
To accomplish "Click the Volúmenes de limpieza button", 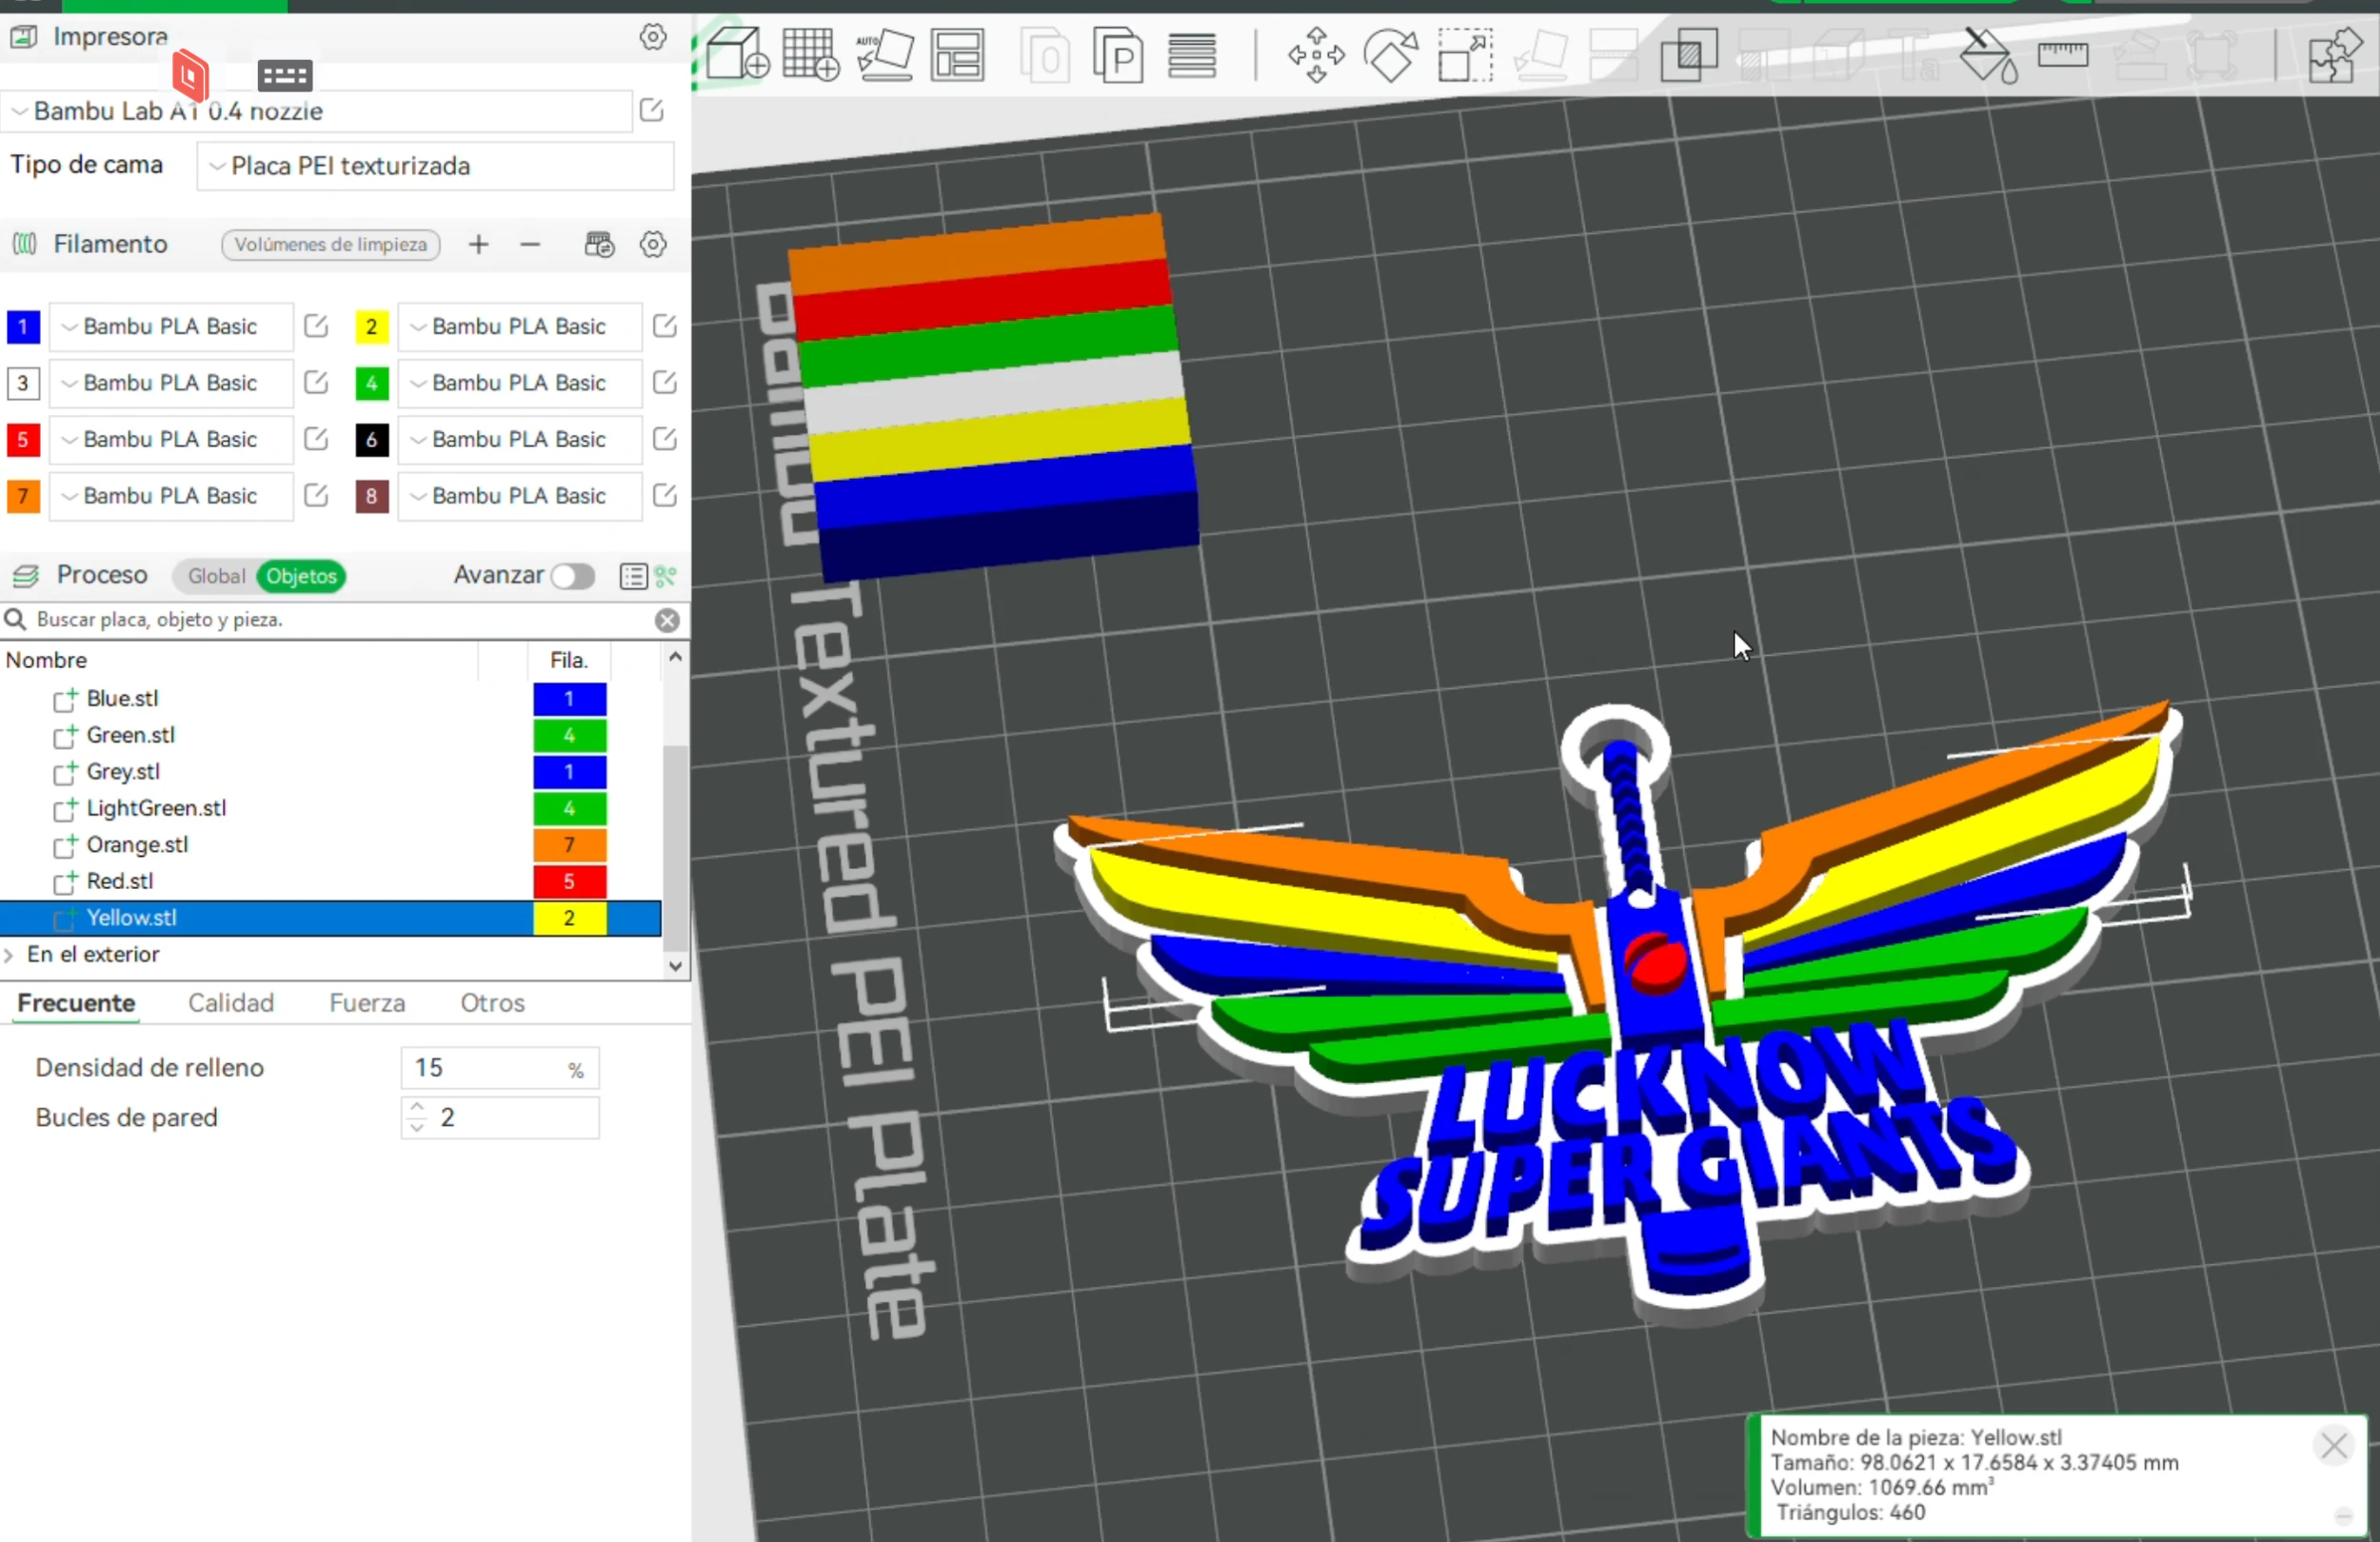I will [331, 244].
